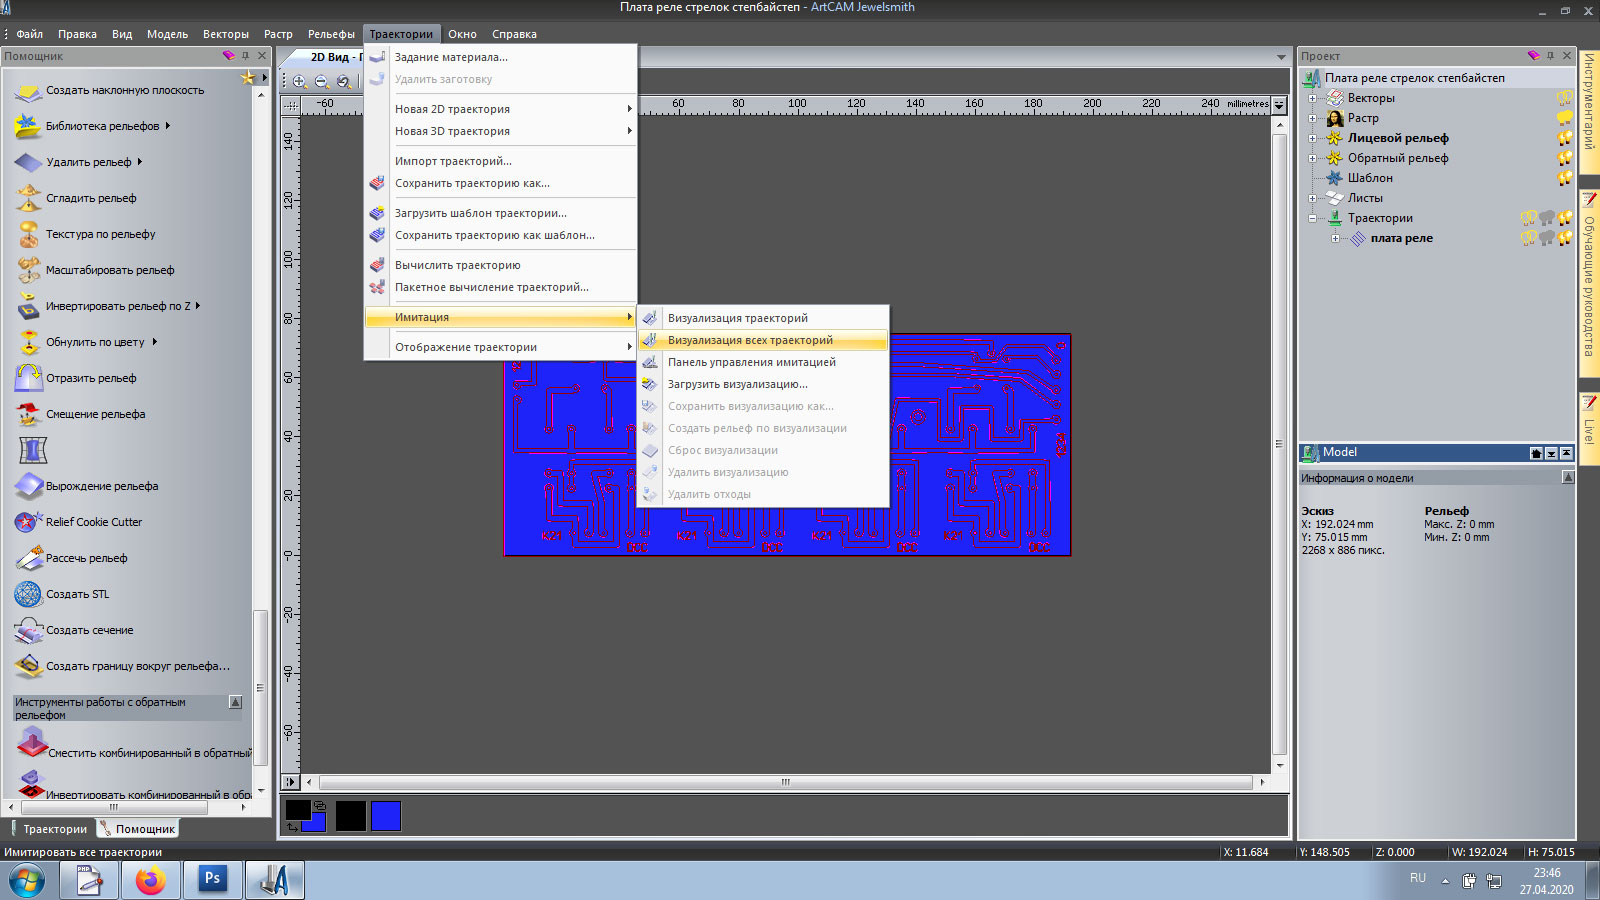
Task: Expand the Листы tree node
Action: (x=1312, y=198)
